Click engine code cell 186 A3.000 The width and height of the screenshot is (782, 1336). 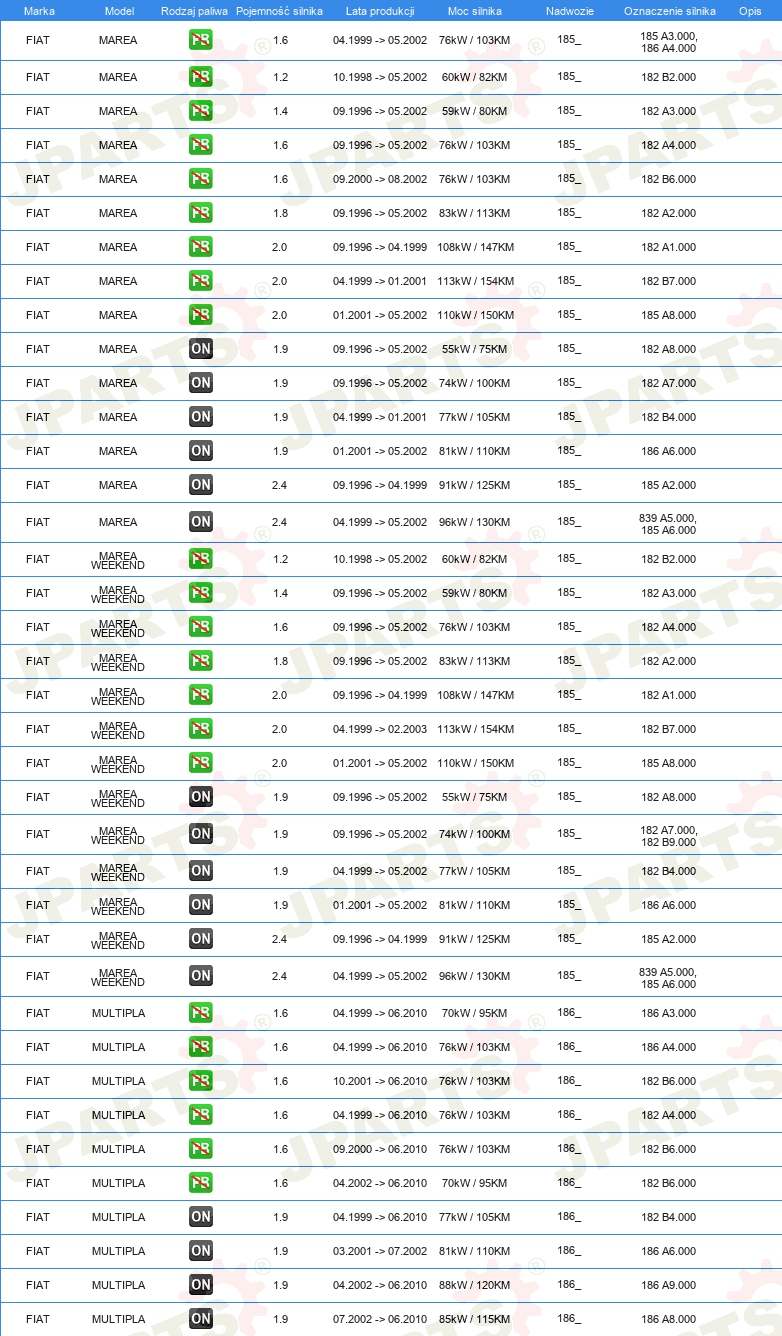pos(669,1013)
